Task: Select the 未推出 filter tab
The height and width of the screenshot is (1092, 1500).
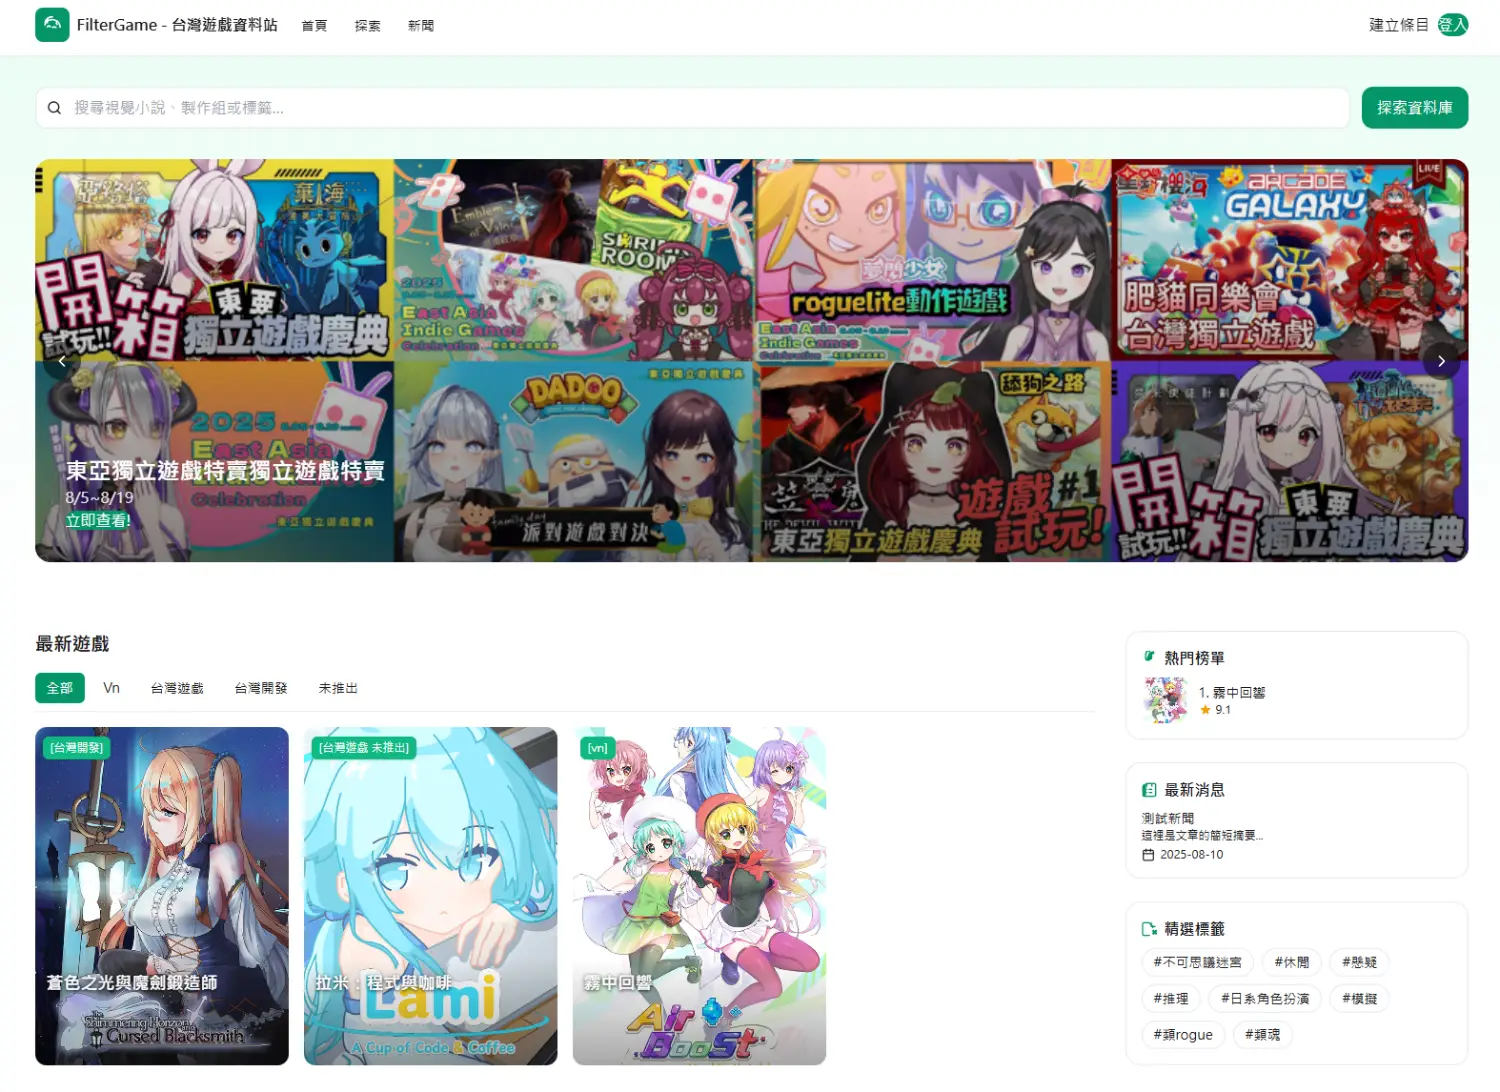Action: click(338, 688)
